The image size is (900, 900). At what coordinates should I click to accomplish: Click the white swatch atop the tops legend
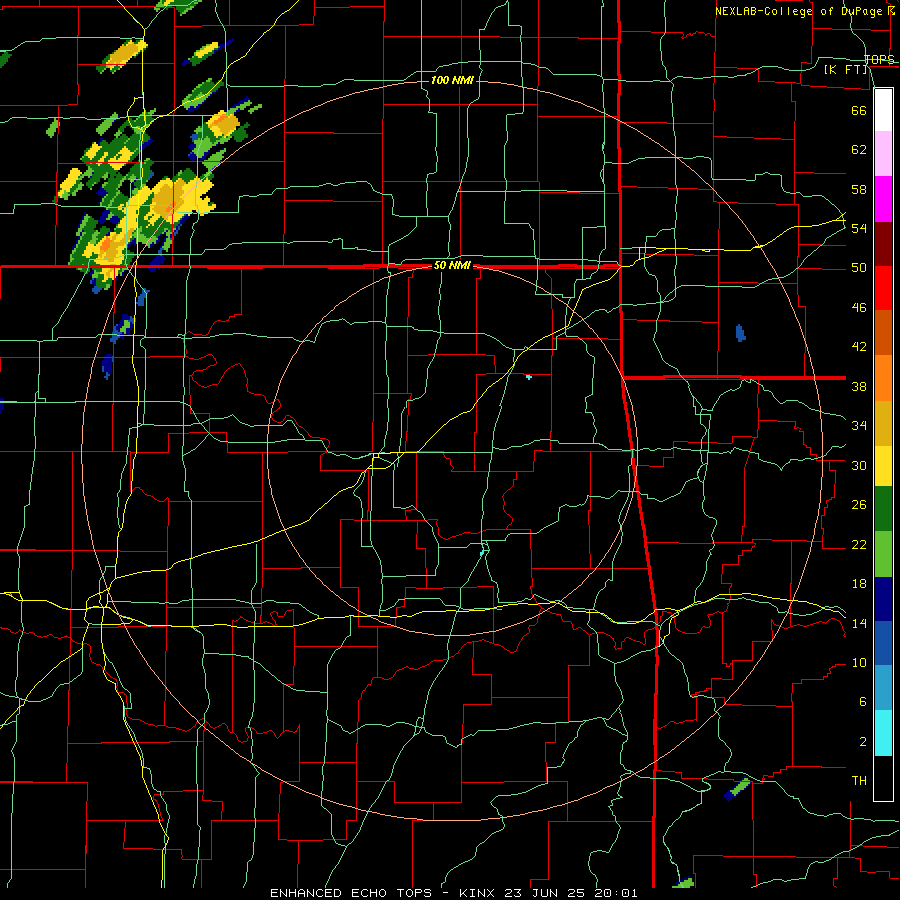coord(883,110)
